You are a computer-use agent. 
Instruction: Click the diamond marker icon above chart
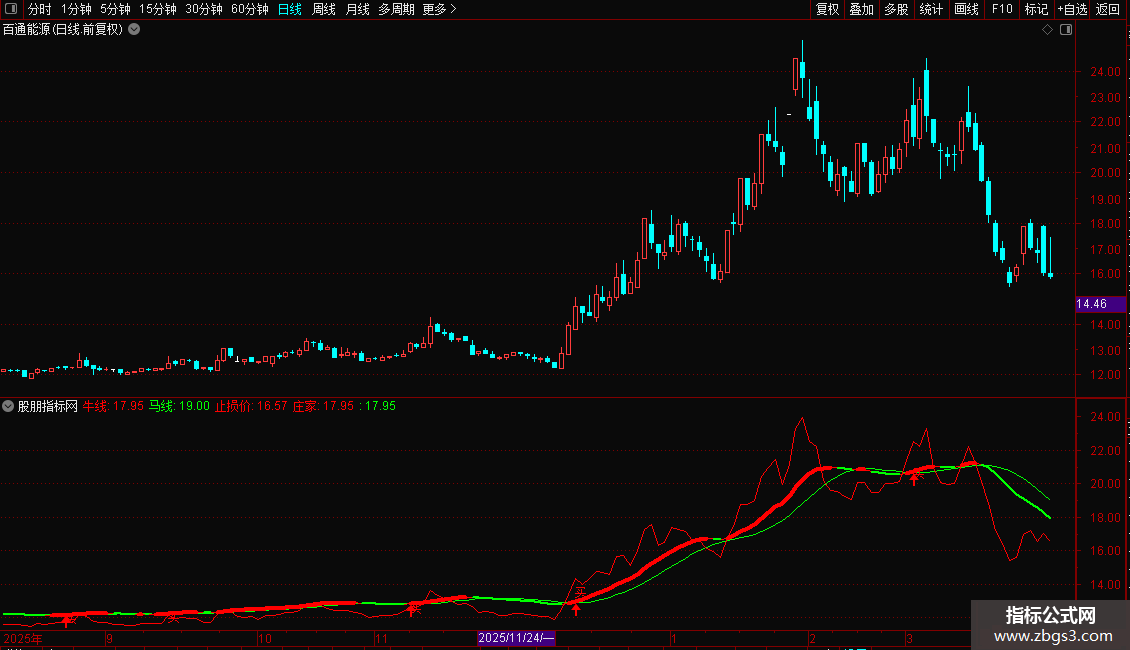(x=1047, y=30)
